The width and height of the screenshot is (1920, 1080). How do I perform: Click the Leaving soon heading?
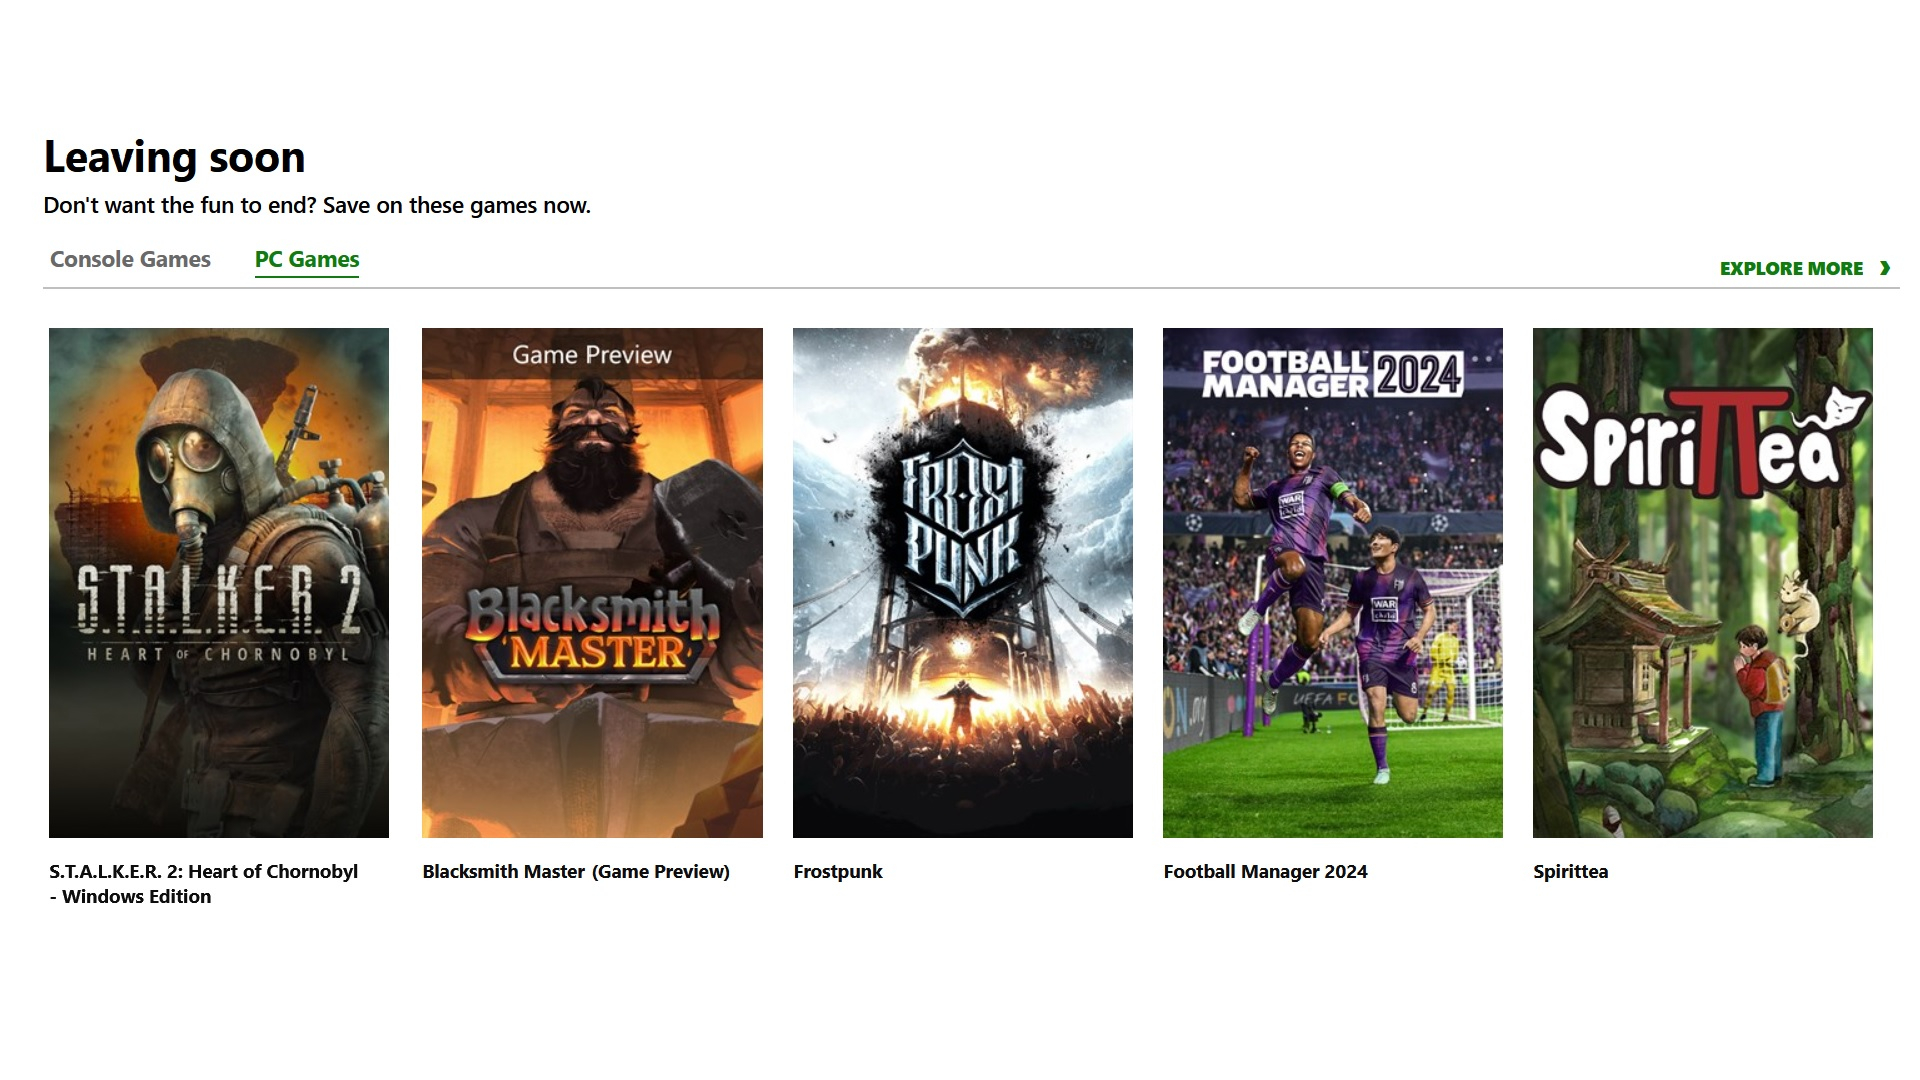(174, 158)
